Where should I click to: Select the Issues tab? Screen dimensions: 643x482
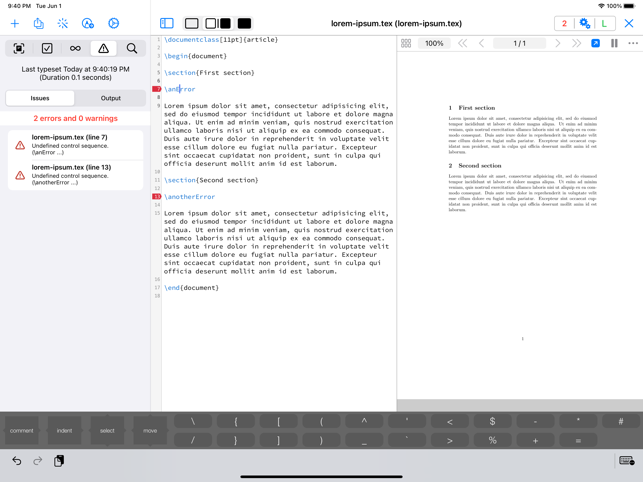pos(40,98)
